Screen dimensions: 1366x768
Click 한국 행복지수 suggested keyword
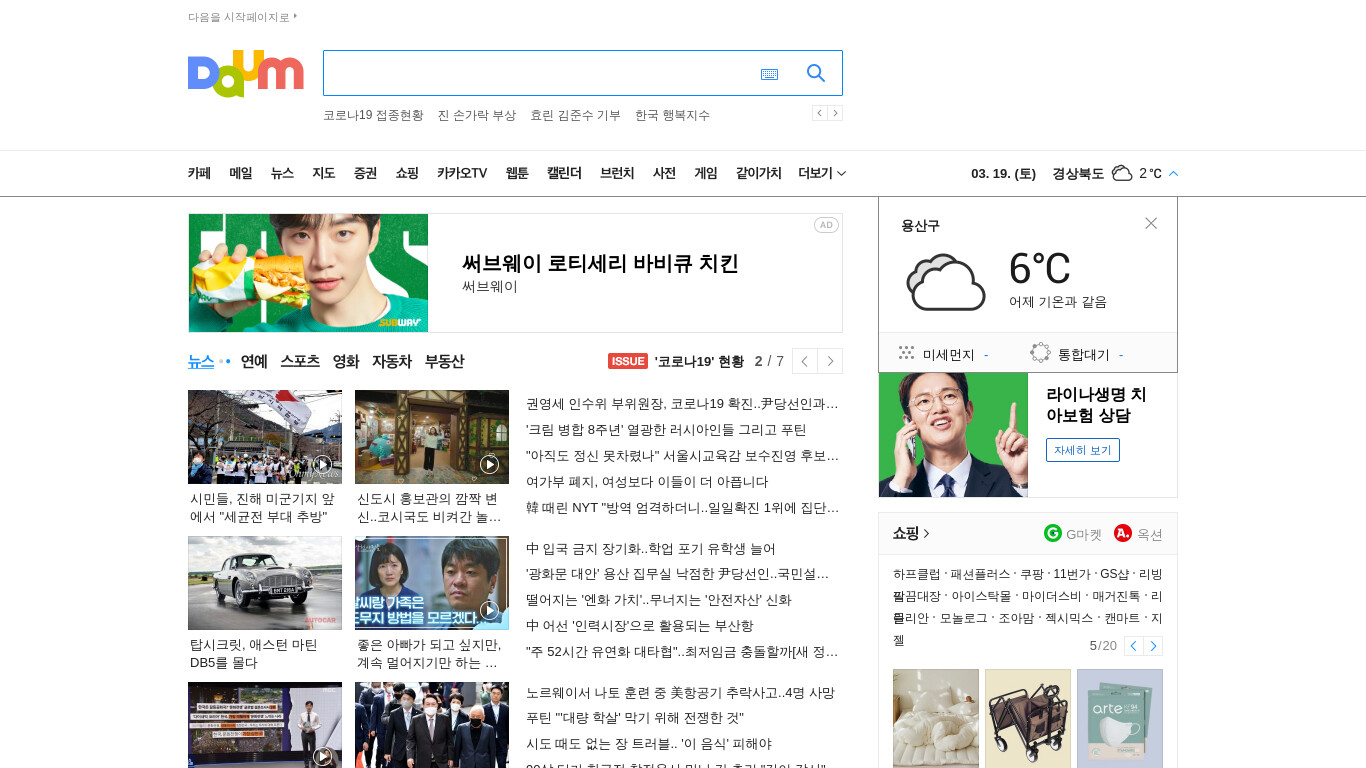tap(672, 115)
